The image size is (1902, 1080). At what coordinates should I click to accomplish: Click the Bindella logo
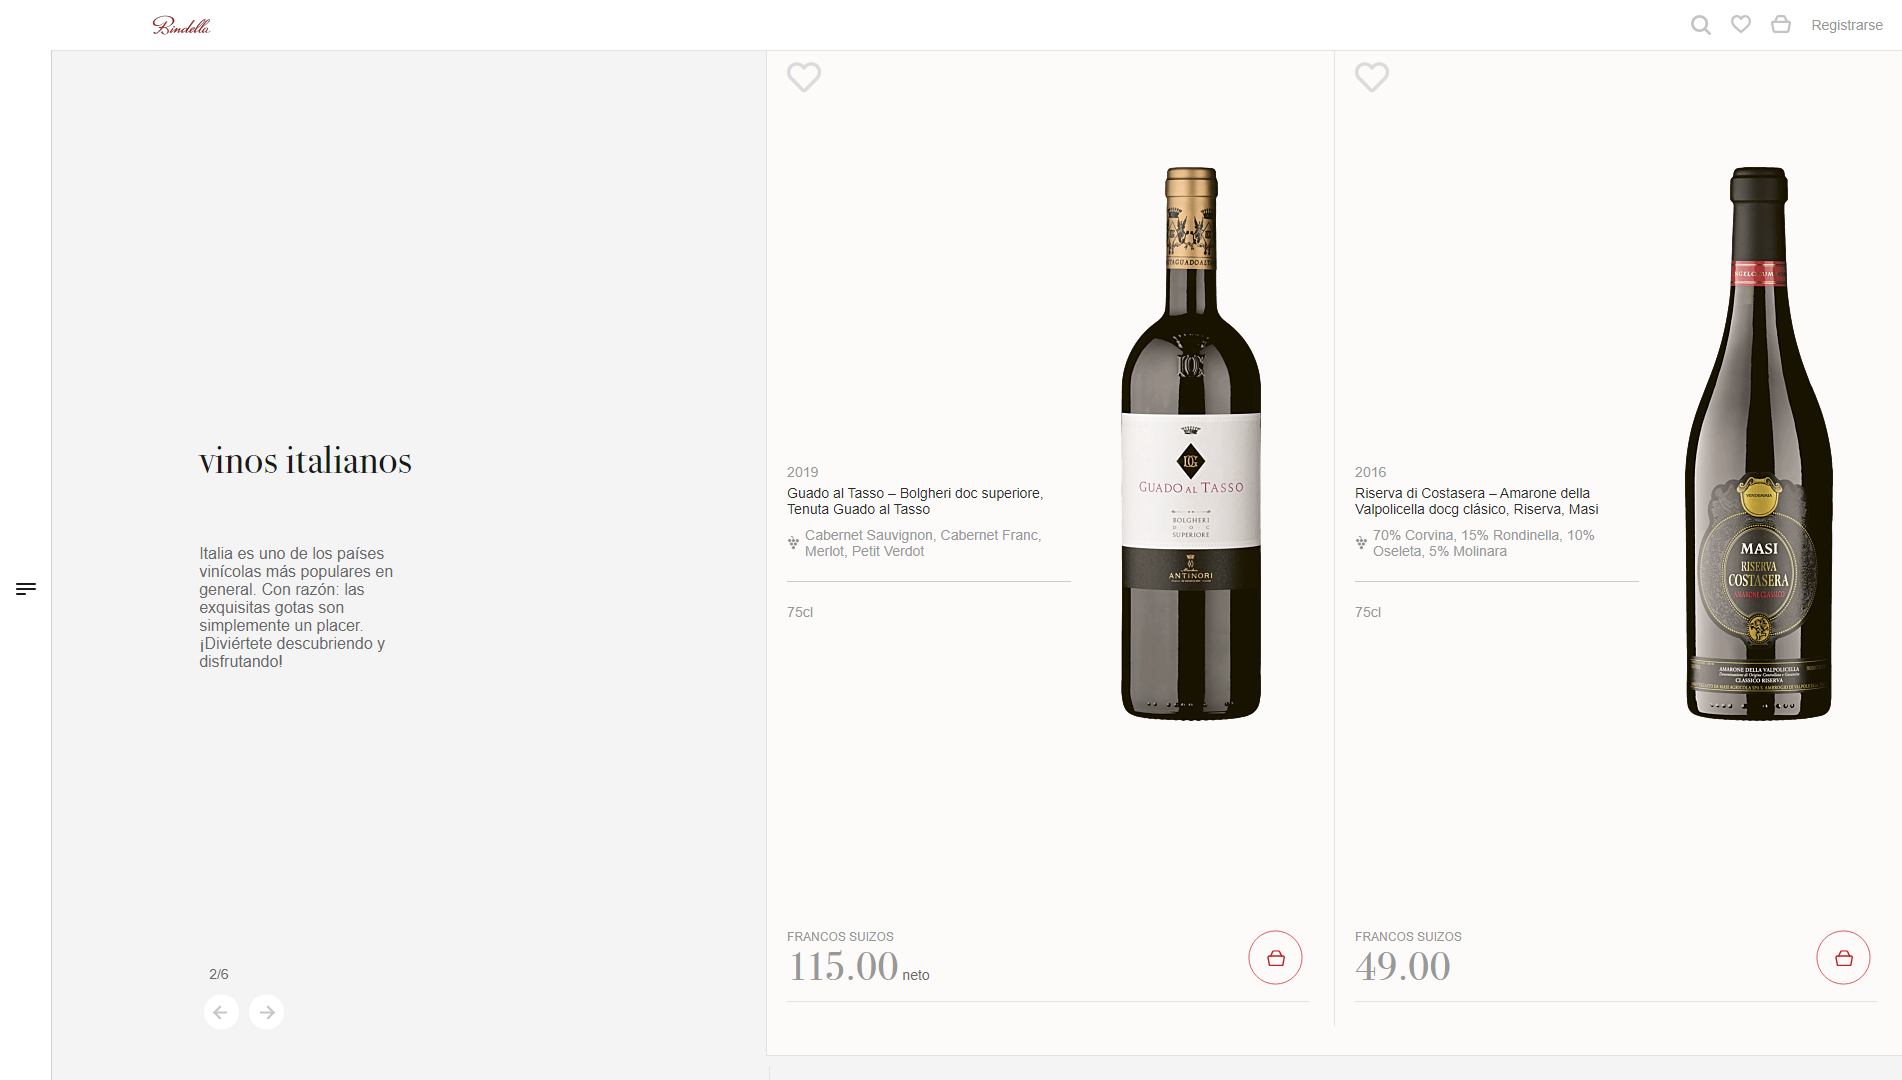(181, 24)
